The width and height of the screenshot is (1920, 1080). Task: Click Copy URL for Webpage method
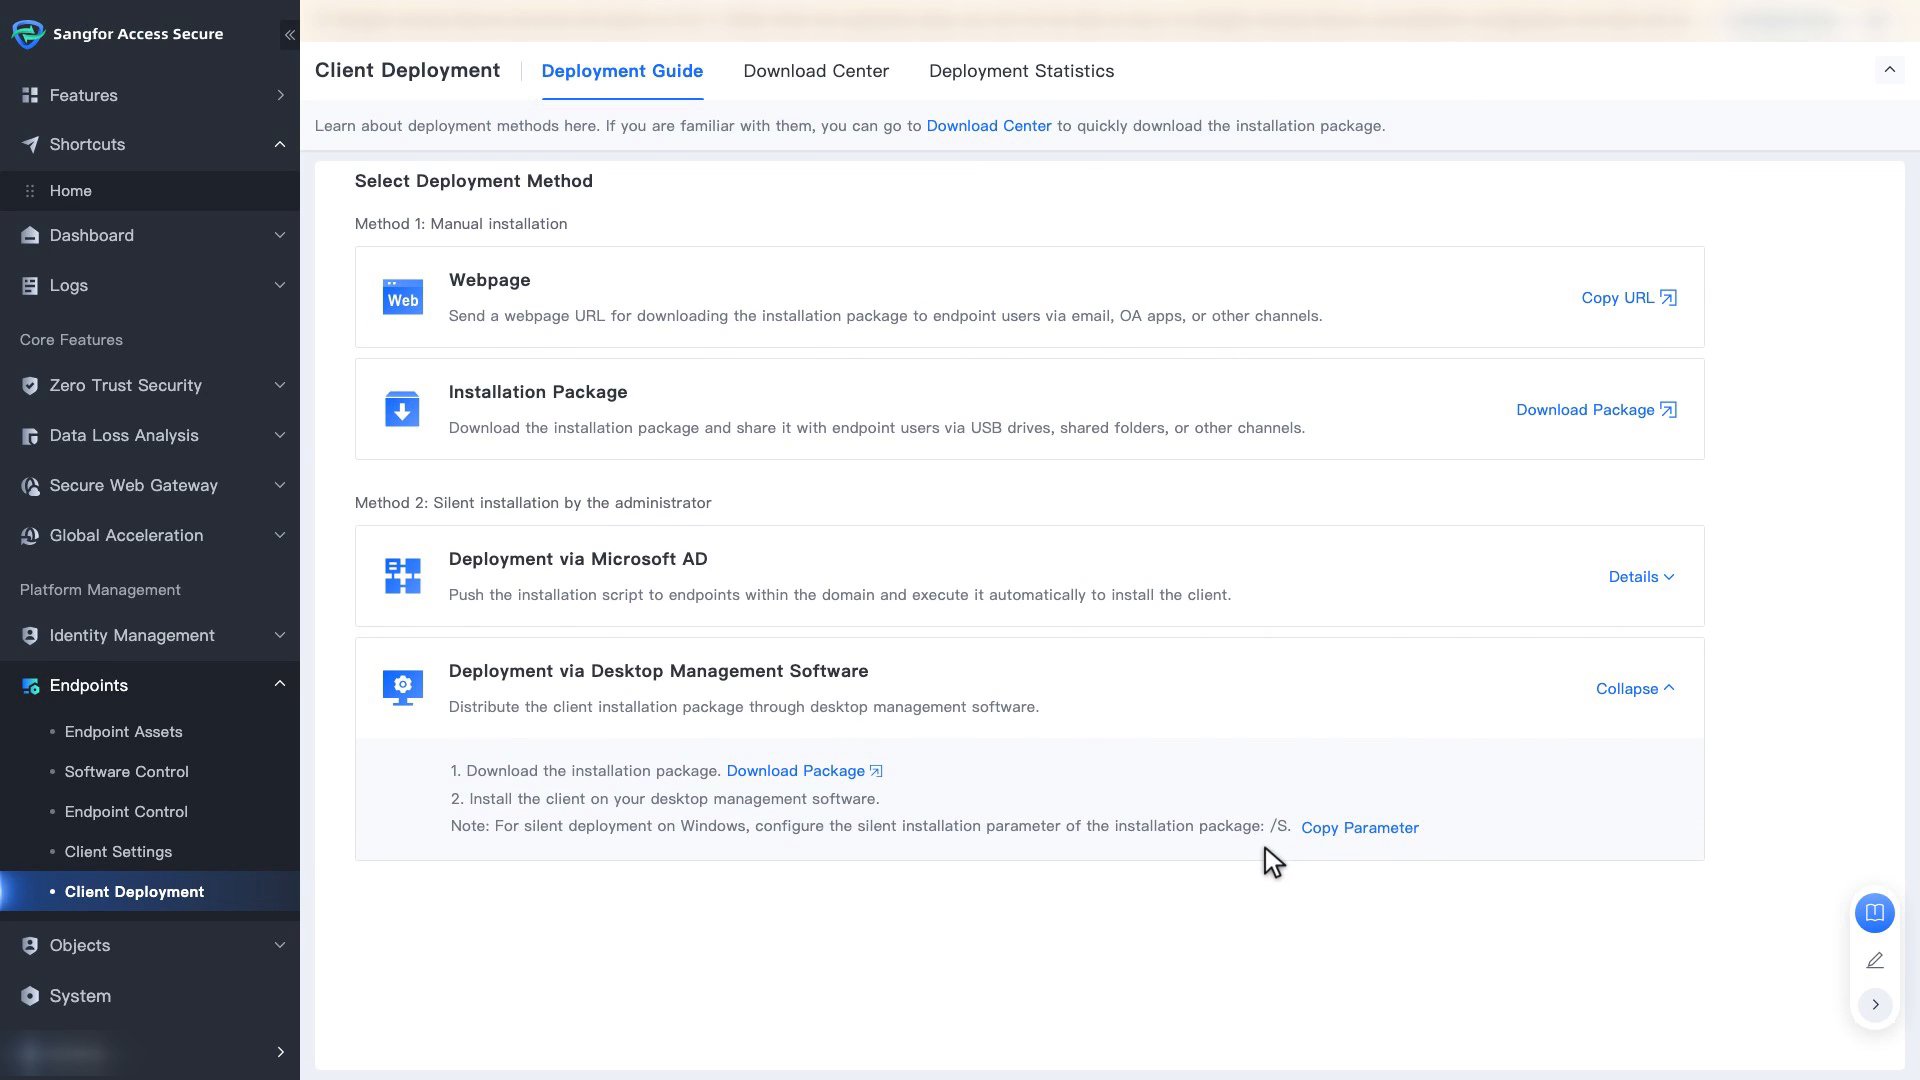coord(1629,298)
